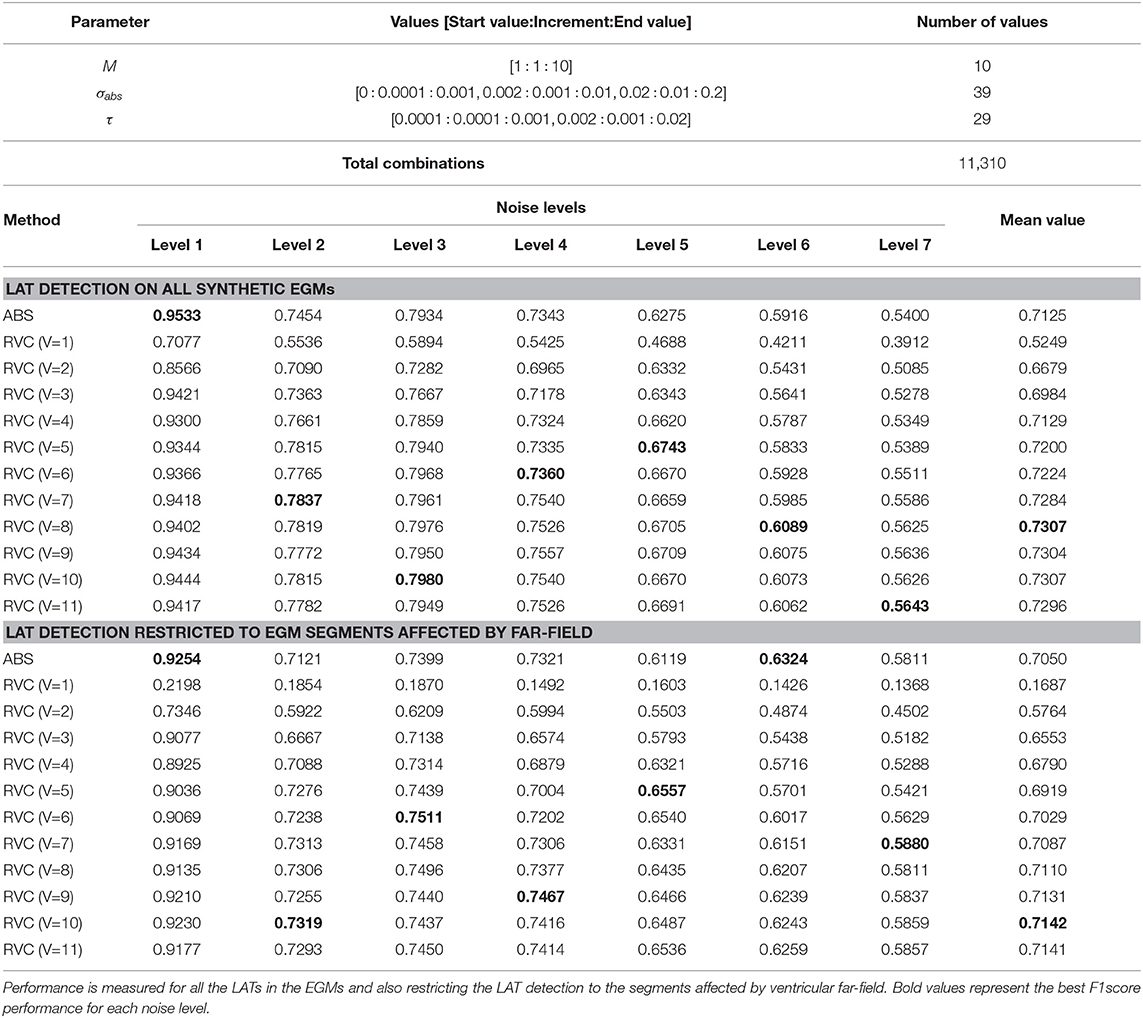Click the "Parameter" column header
Viewport: 1143px width, 1018px height.
(109, 22)
